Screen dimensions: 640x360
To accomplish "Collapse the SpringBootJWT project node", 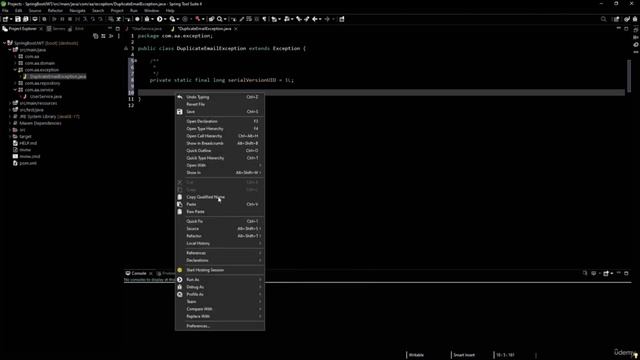I will tap(4, 43).
